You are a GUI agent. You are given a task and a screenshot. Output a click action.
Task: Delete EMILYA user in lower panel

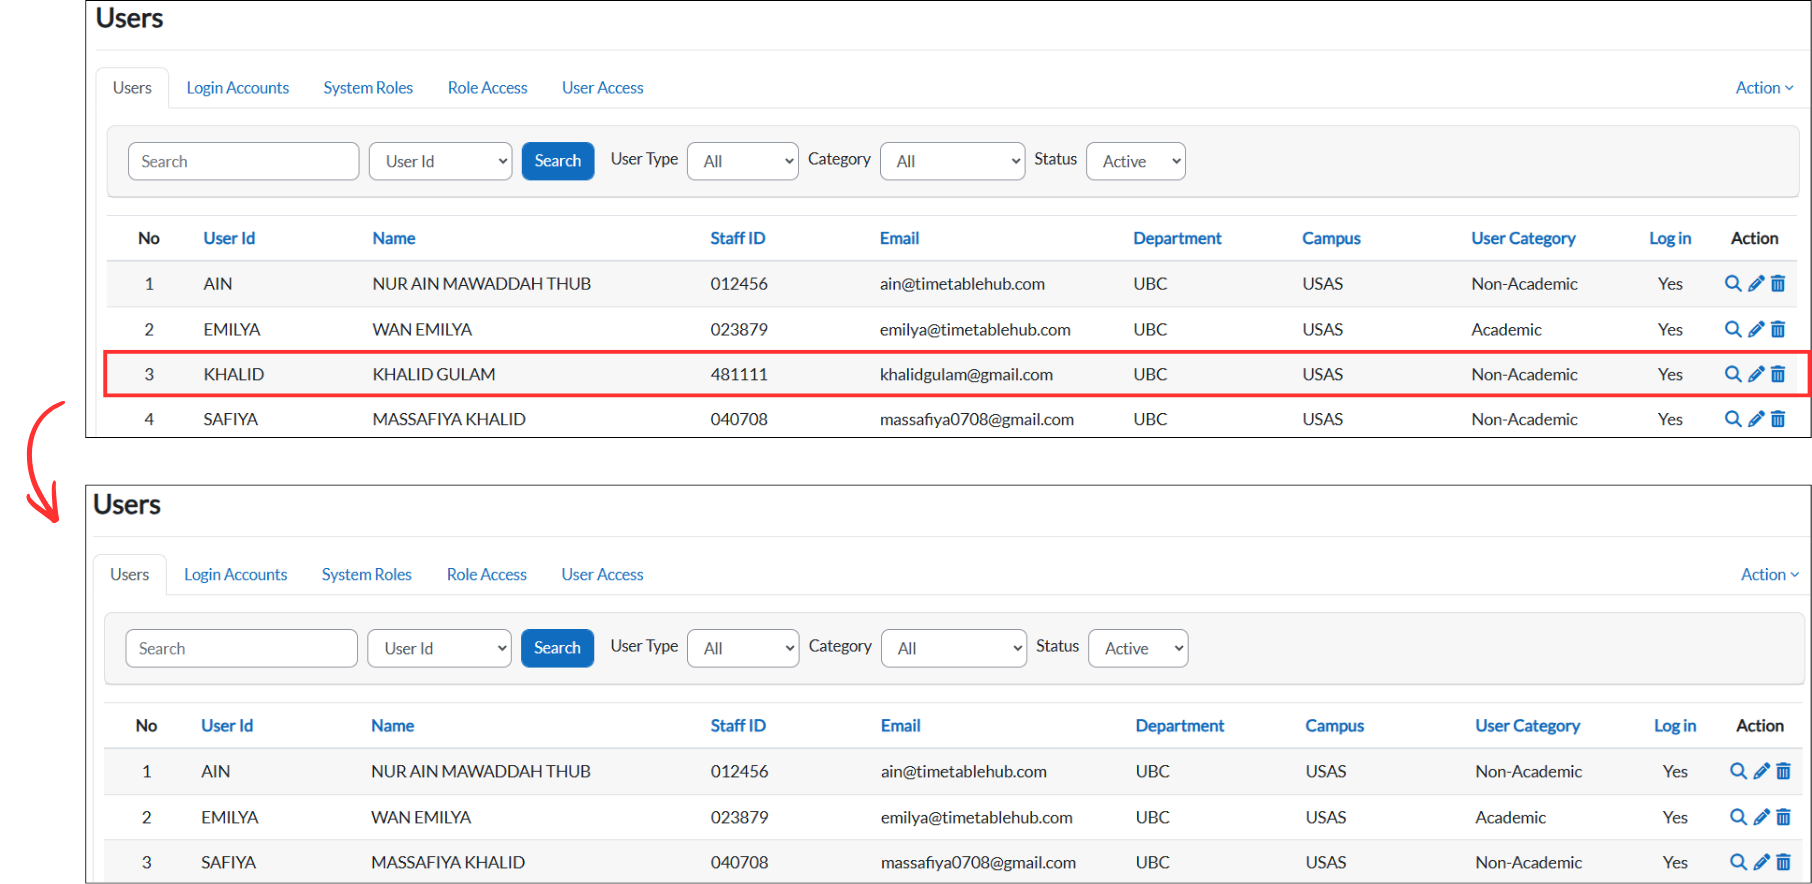click(1783, 817)
